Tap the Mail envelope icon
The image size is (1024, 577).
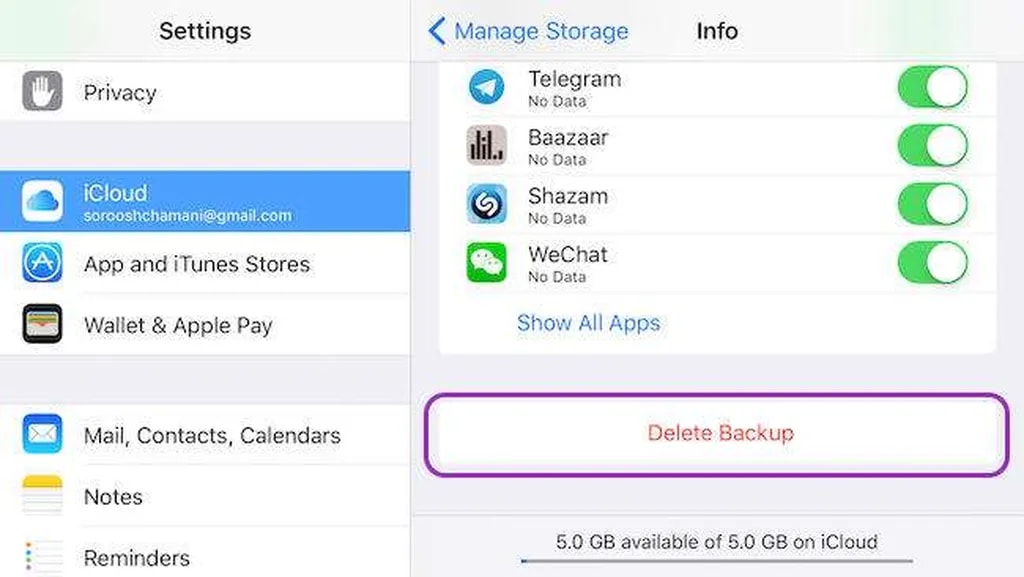point(42,435)
